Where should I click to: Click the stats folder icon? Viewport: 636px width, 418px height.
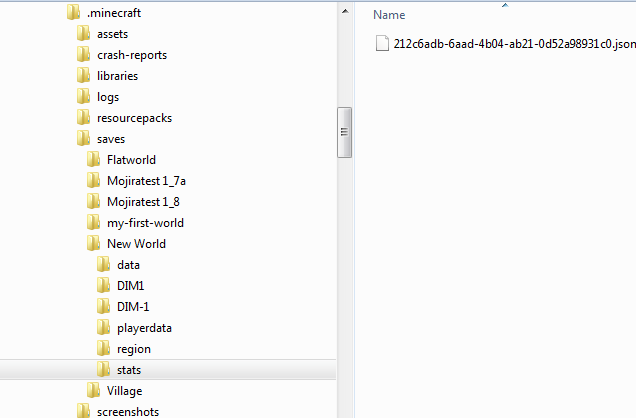pyautogui.click(x=104, y=370)
